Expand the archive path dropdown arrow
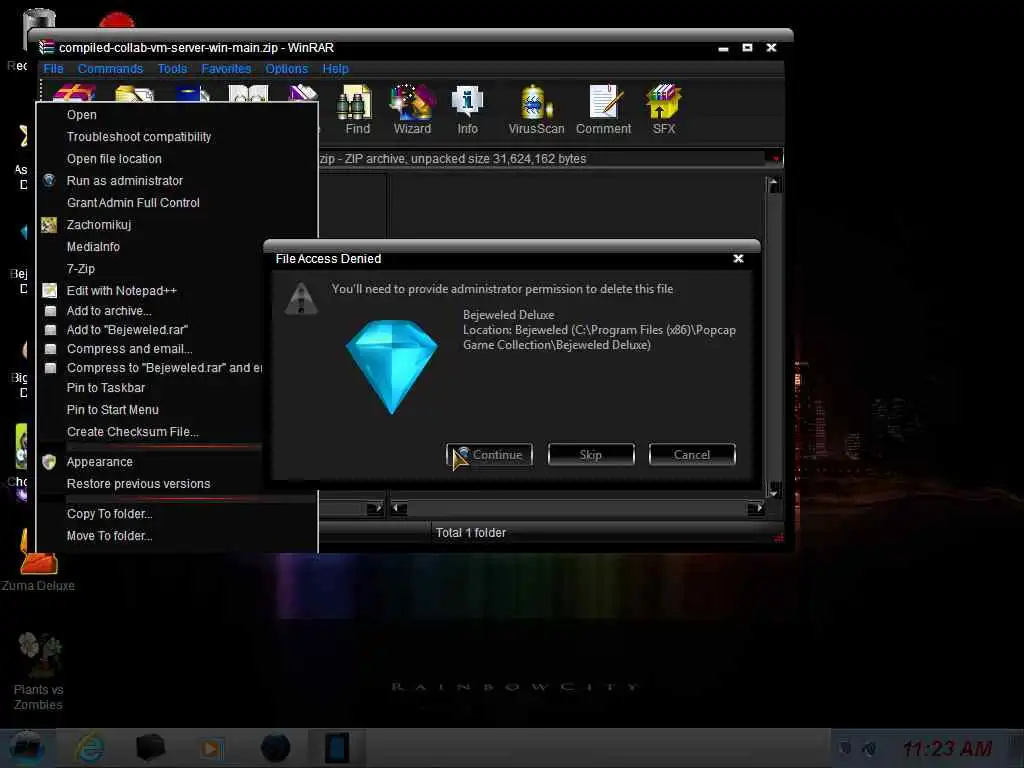Screen dimensions: 1024x768 coord(775,159)
